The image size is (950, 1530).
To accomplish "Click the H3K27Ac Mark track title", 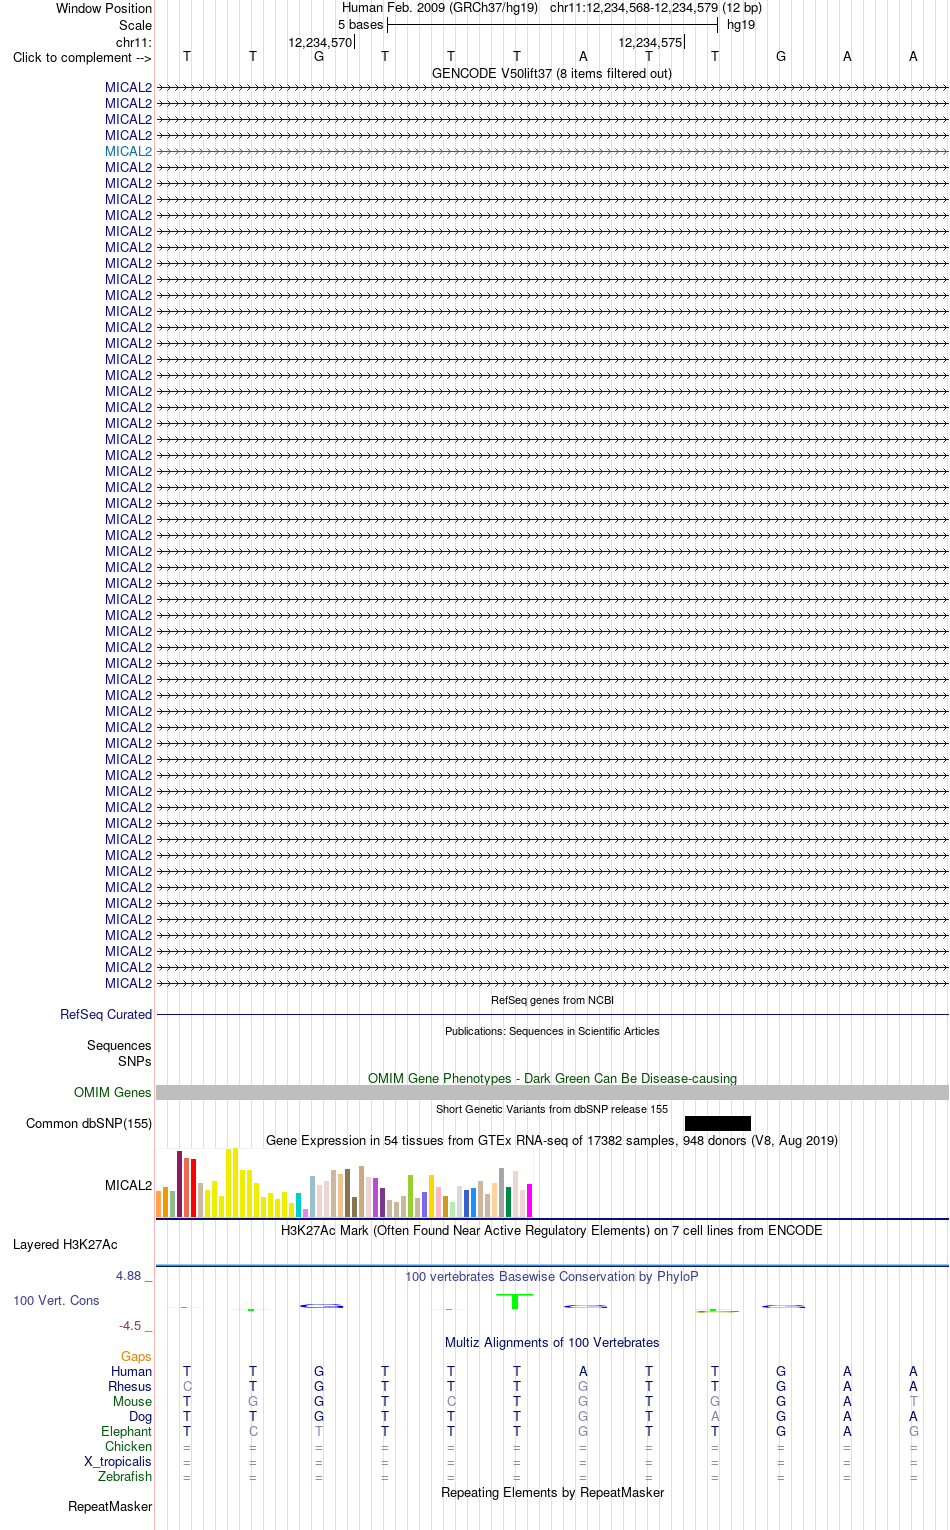I will [552, 1230].
